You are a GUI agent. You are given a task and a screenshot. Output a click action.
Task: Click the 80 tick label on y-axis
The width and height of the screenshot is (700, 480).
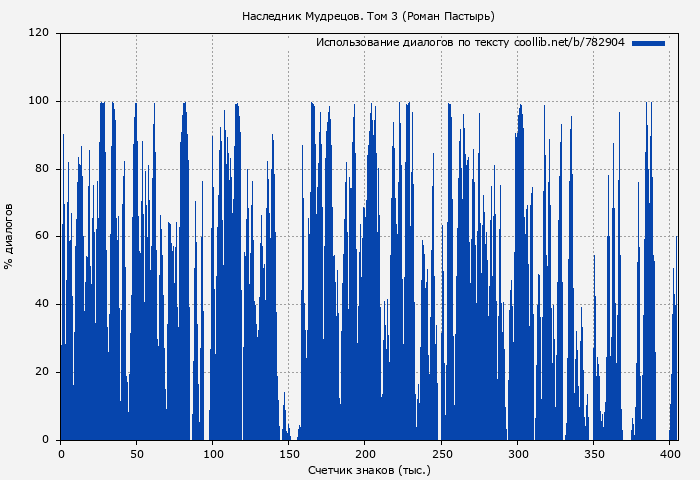[42, 169]
